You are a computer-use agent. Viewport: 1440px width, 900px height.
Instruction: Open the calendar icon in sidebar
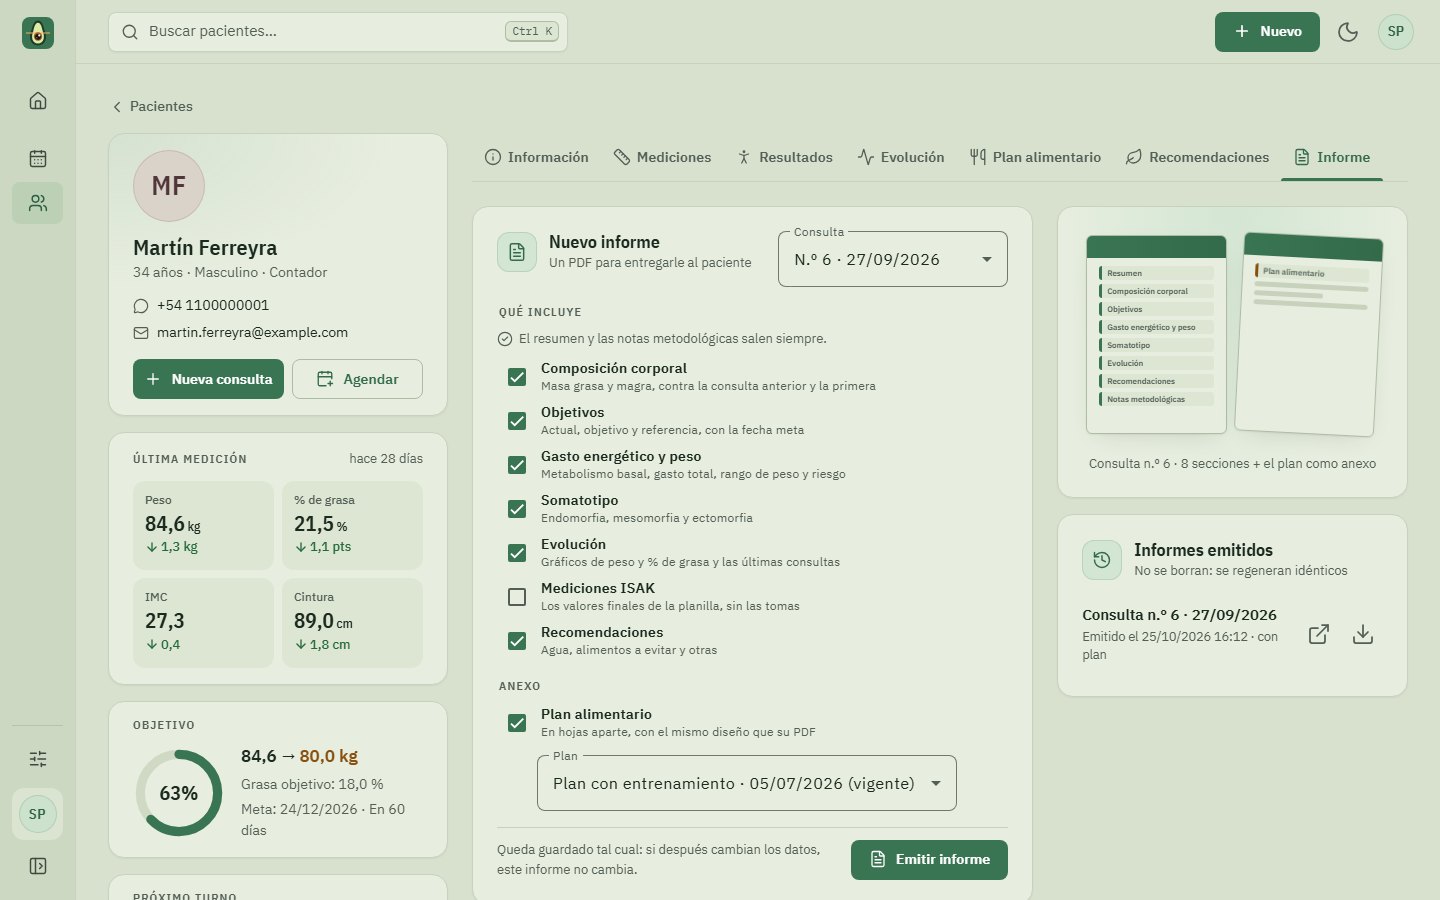click(x=38, y=158)
